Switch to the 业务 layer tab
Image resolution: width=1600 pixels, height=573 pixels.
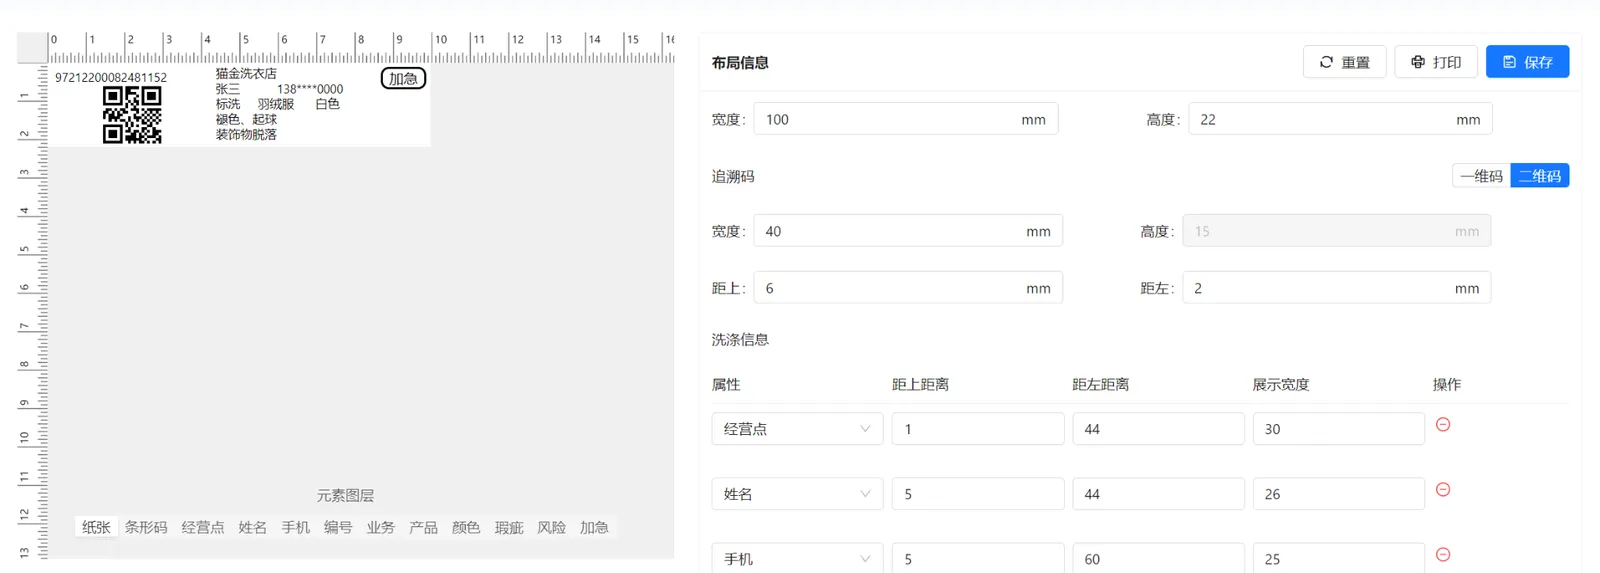(x=381, y=527)
